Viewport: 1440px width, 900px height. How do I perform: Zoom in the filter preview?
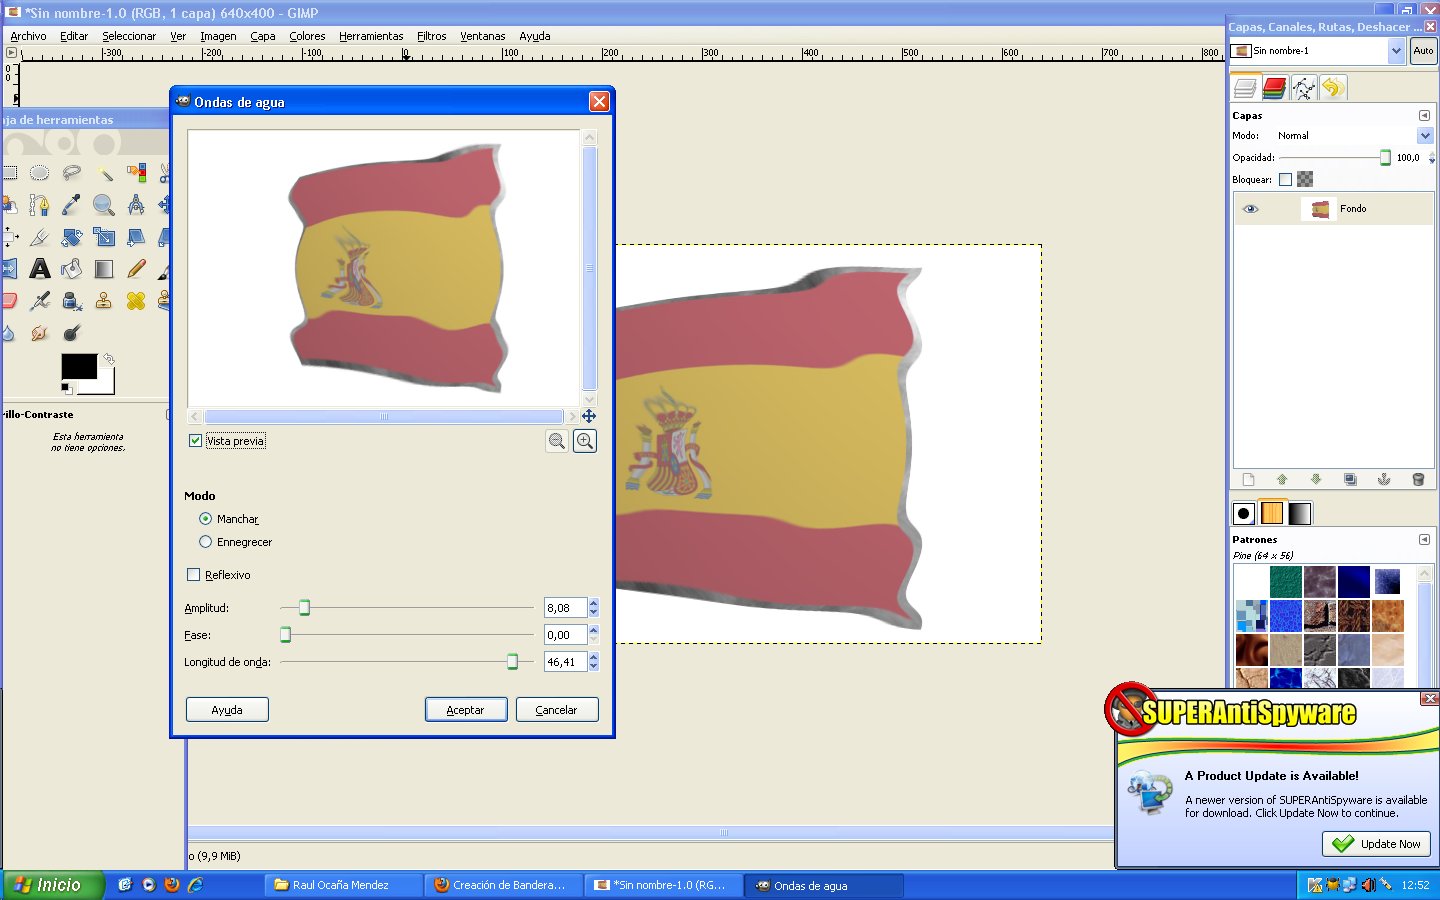tap(585, 441)
